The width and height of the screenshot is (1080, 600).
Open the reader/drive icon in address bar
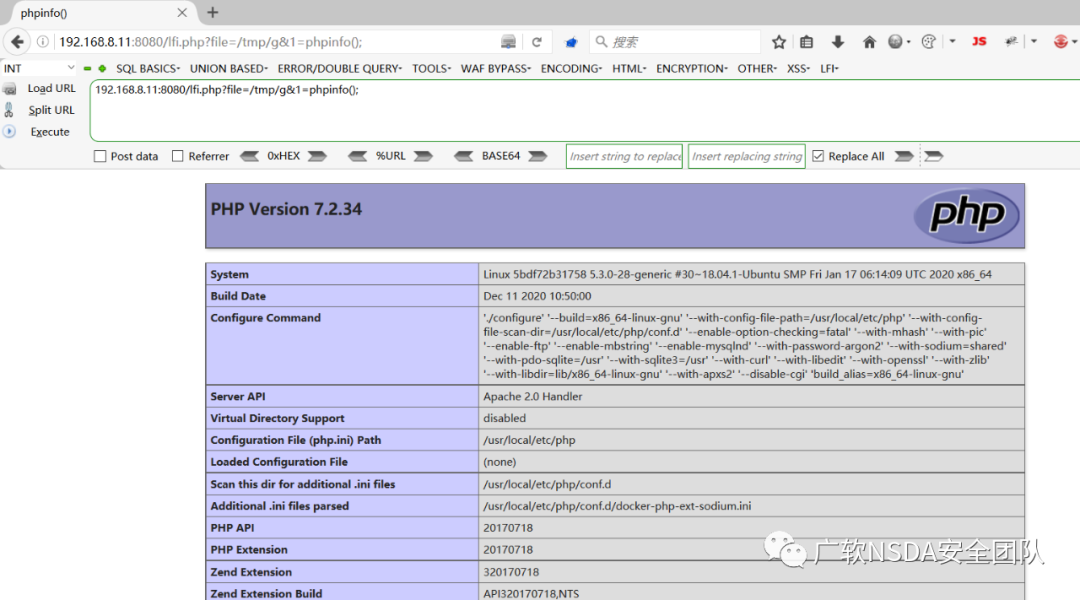pos(508,42)
